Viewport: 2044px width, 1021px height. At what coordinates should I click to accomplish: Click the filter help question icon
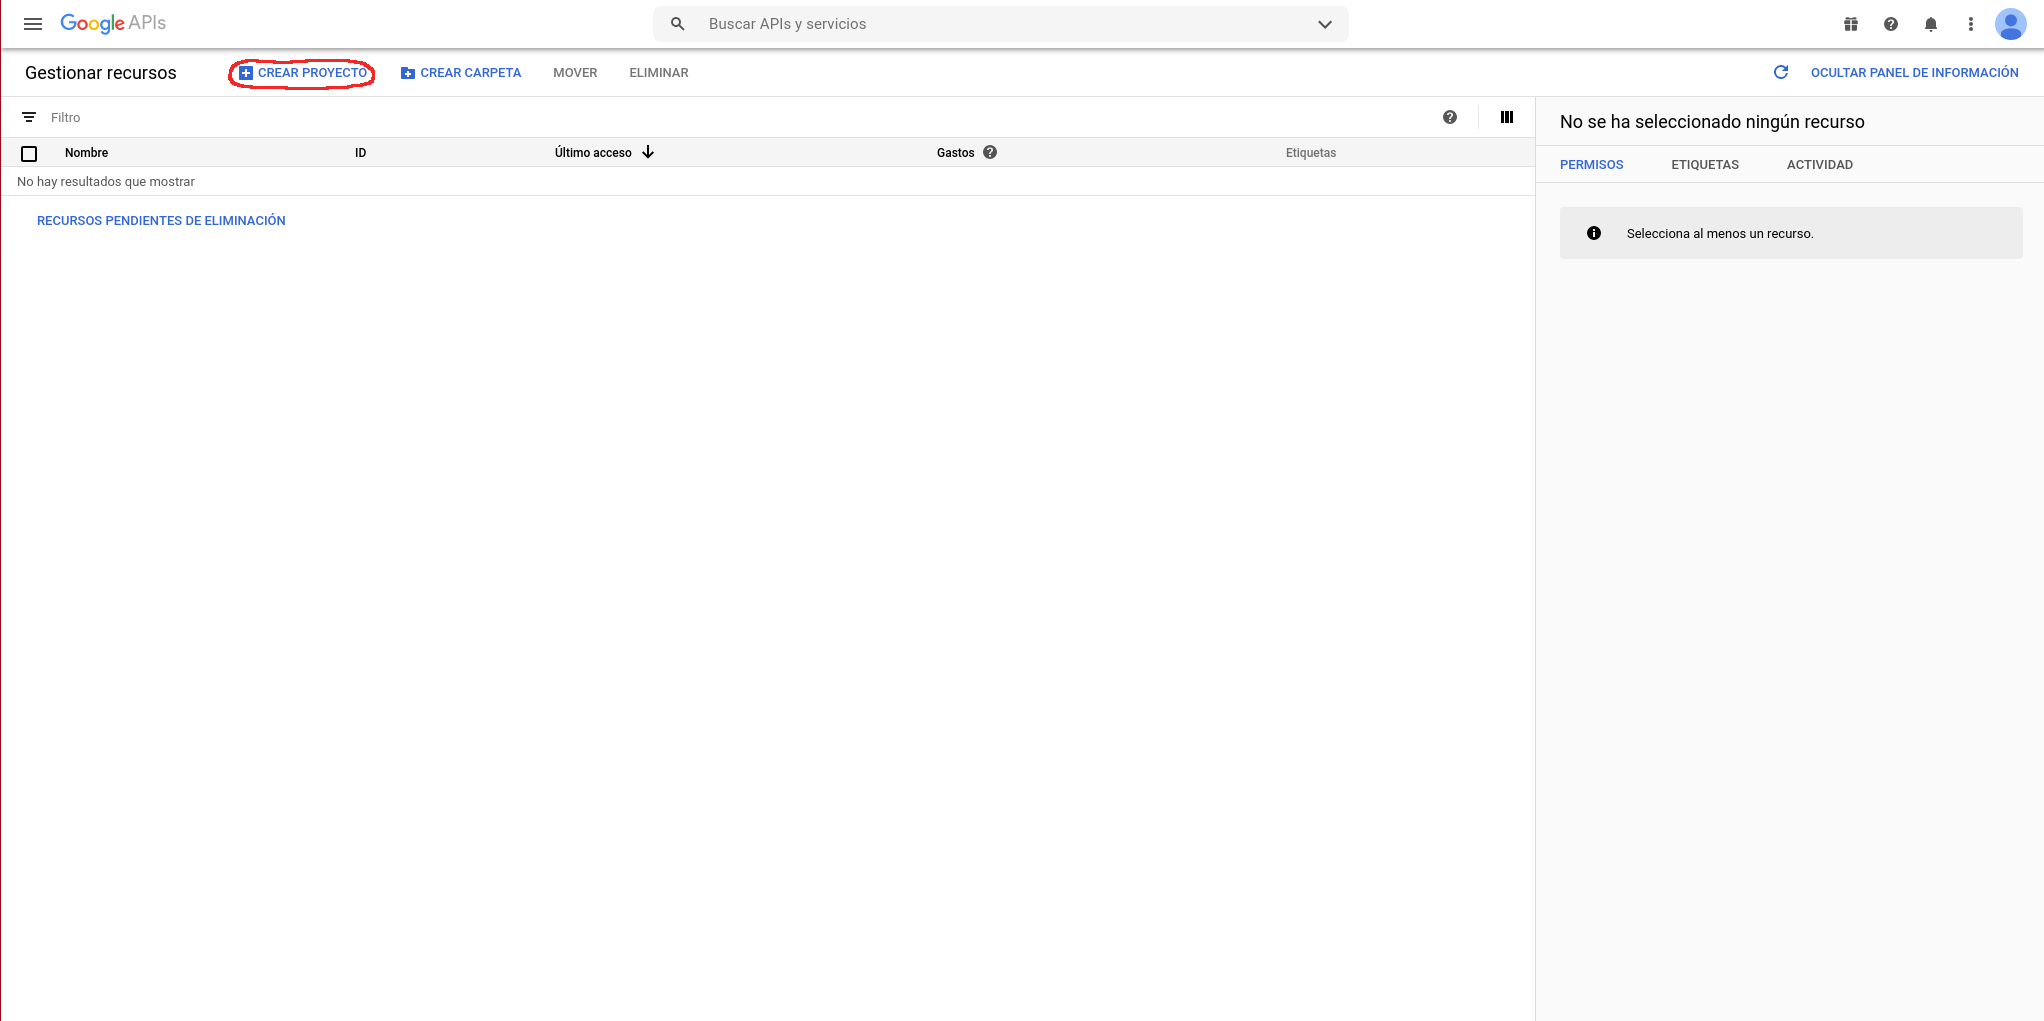pyautogui.click(x=1450, y=117)
